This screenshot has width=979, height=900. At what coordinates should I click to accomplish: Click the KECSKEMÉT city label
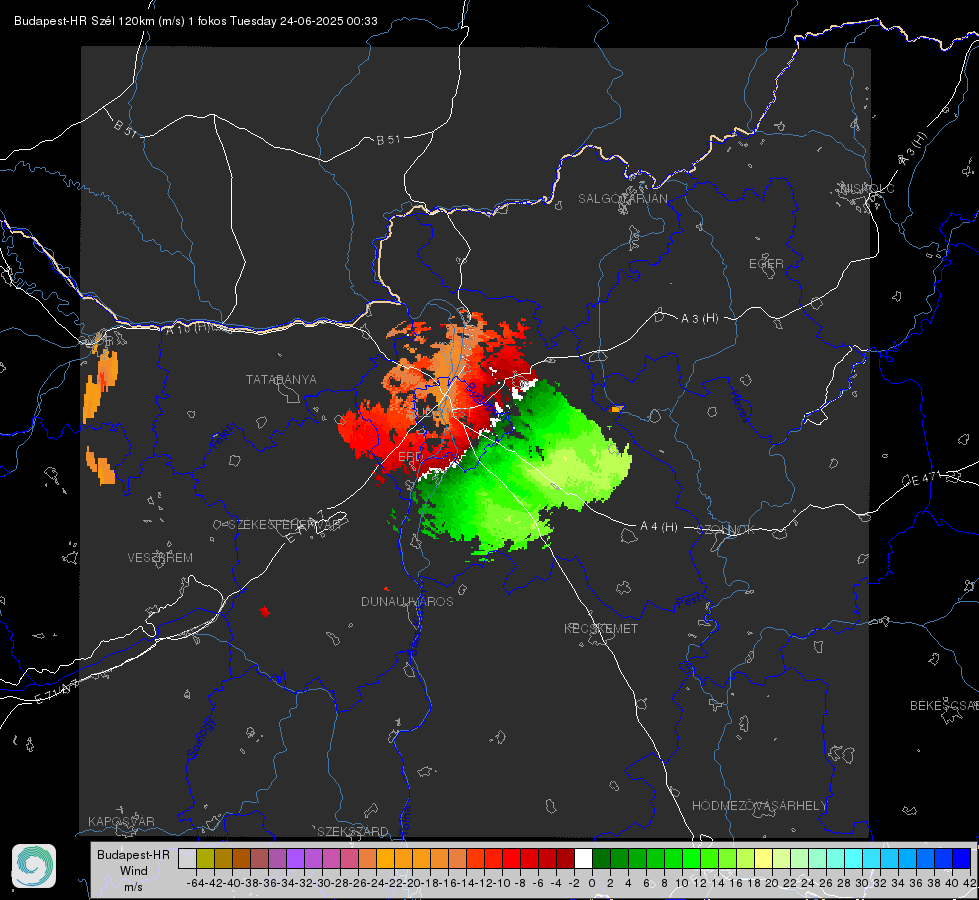[x=601, y=628]
